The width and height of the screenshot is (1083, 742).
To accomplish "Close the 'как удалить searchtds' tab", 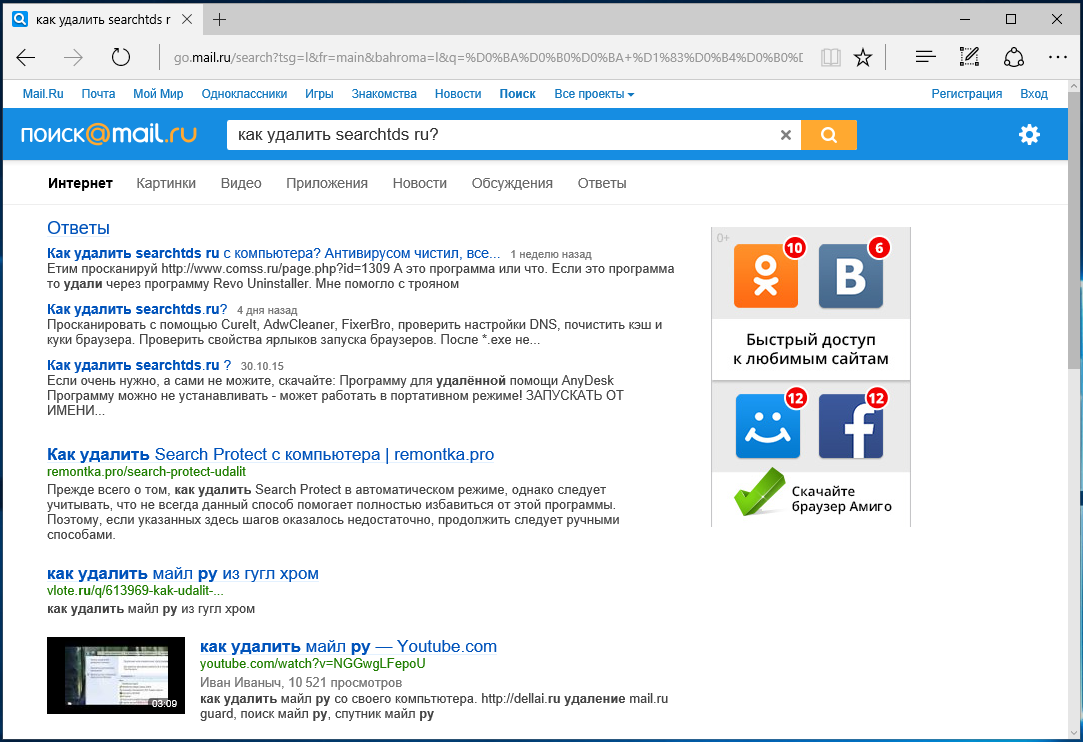I will [187, 19].
